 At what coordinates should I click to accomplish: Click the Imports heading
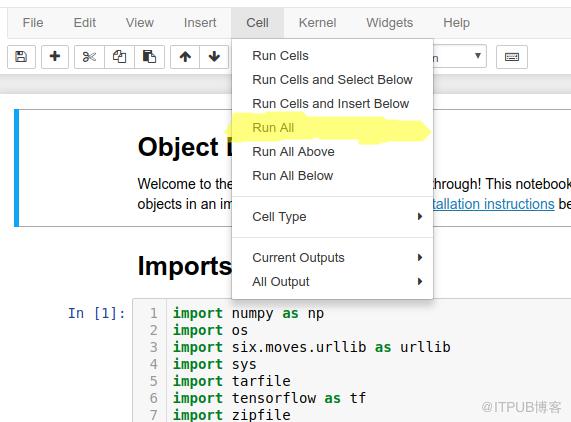[185, 266]
